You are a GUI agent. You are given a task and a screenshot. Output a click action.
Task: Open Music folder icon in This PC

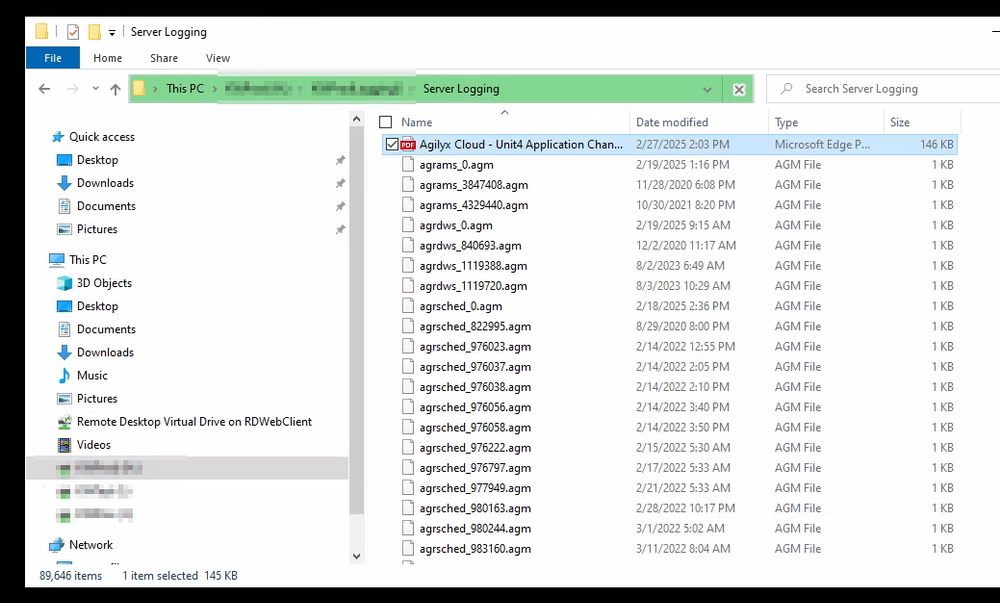[x=65, y=375]
